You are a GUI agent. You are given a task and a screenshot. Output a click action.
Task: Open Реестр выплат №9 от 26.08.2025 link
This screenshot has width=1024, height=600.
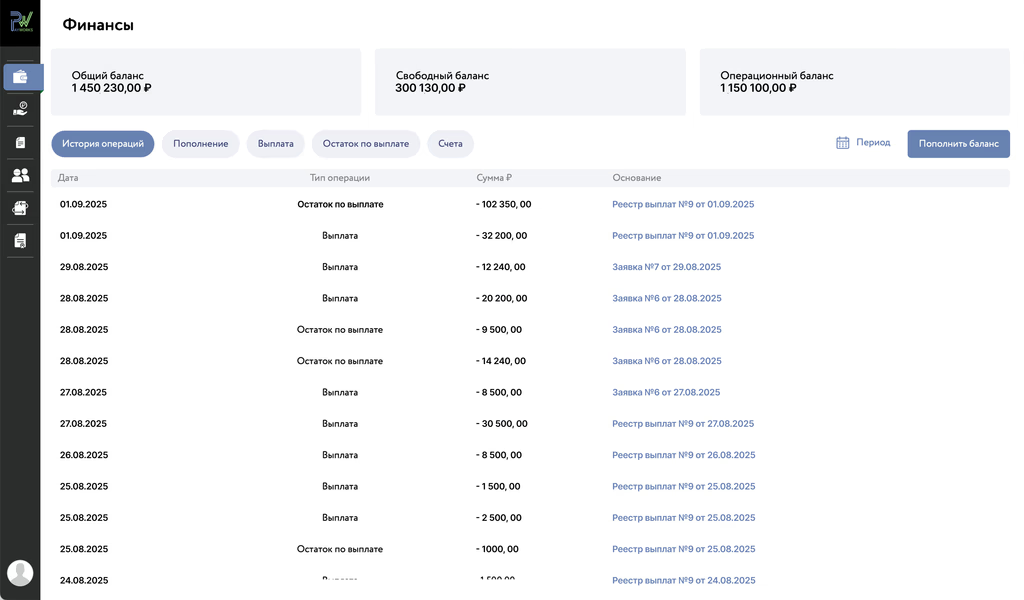point(683,455)
